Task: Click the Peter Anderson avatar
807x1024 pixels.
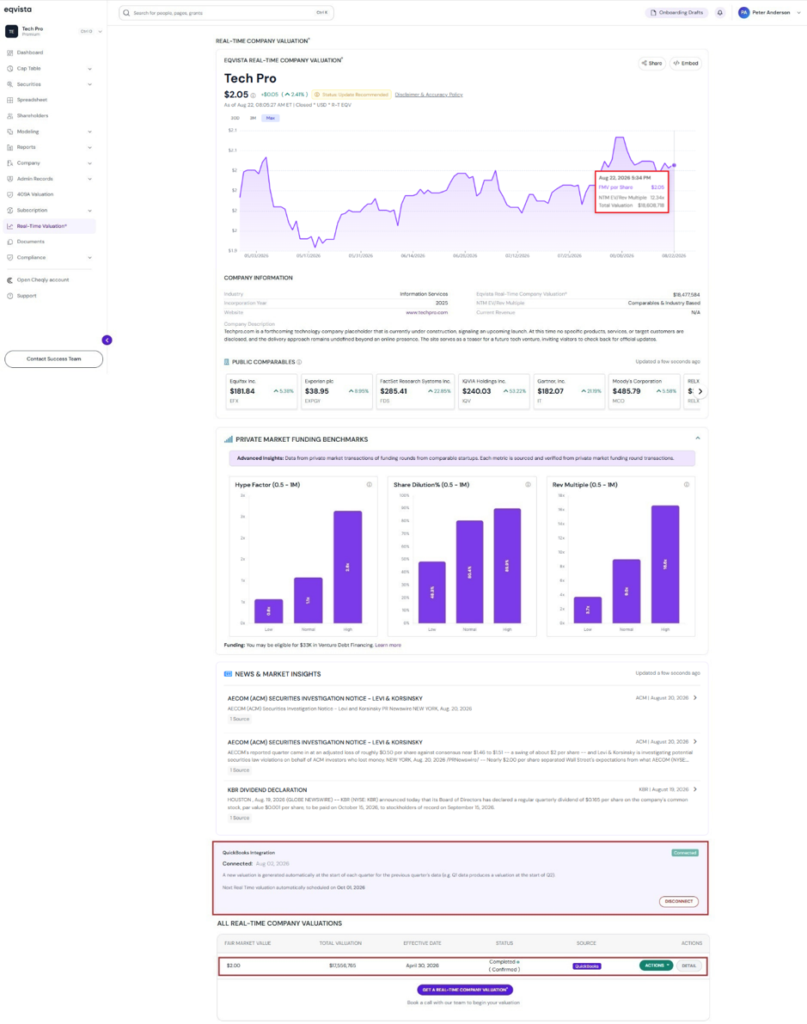Action: (744, 12)
